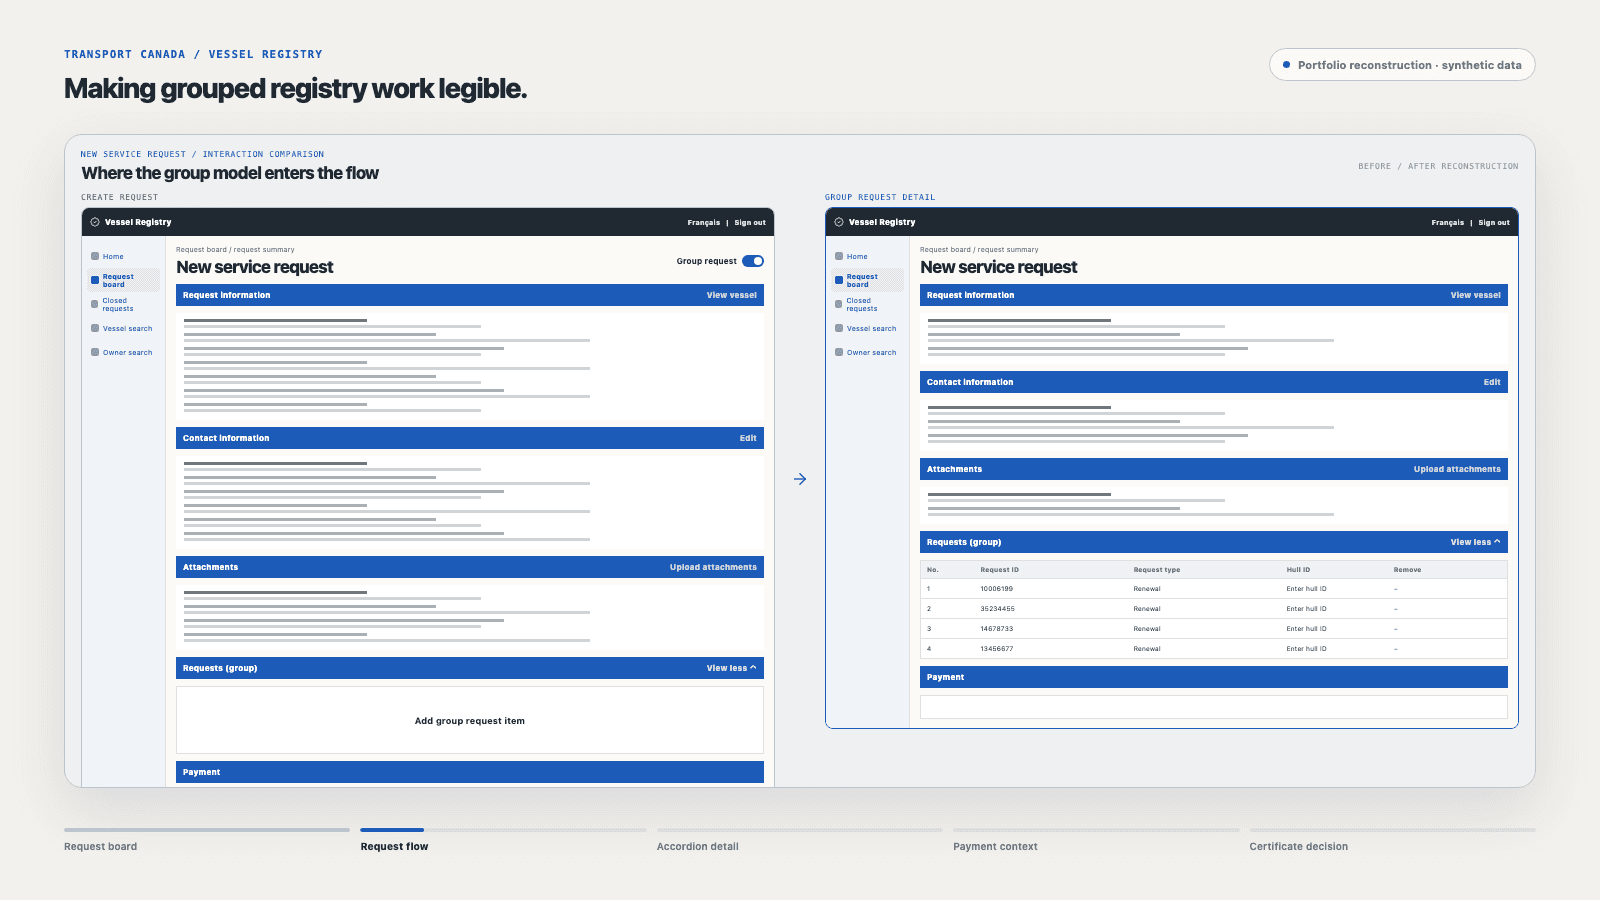The width and height of the screenshot is (1600, 900).
Task: Click Français link in left panel header
Action: click(704, 223)
